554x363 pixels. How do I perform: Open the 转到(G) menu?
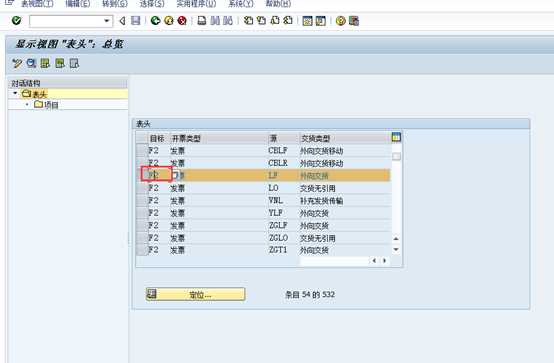[115, 4]
